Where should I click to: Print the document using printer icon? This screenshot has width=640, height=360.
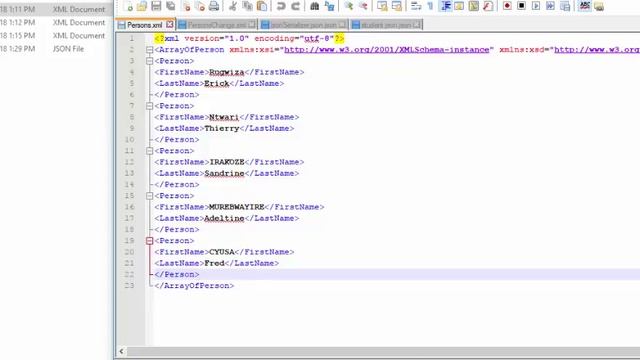(214, 6)
